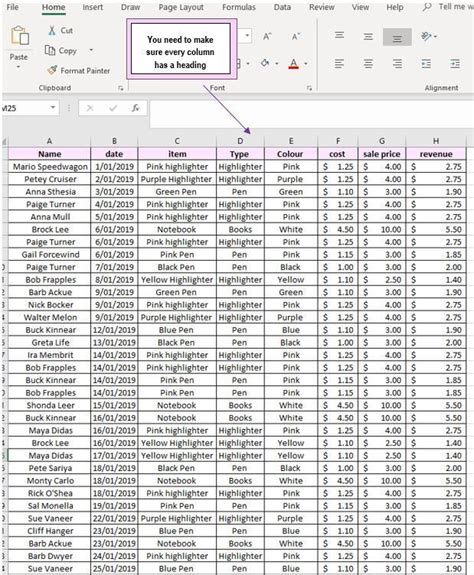This screenshot has width=474, height=575.
Task: Click the Decrease Indent icon
Action: point(426,64)
